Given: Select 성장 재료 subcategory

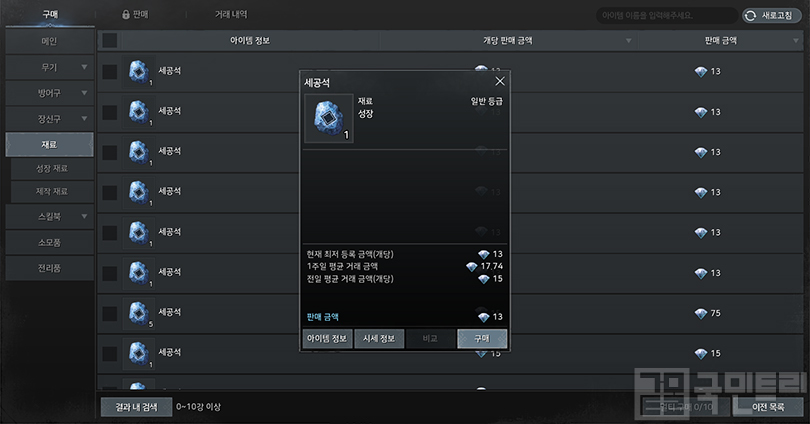Looking at the screenshot, I should coord(52,168).
